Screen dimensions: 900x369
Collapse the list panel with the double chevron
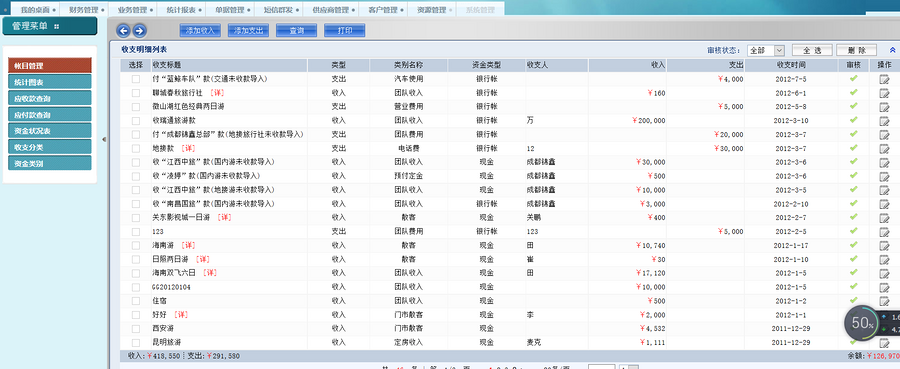(x=892, y=51)
